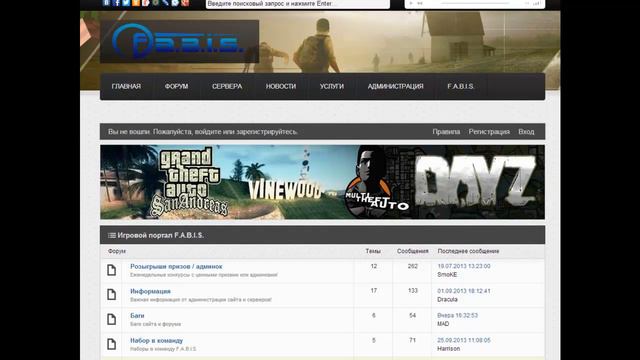Open the orange Odnoklassniki social icon
The width and height of the screenshot is (640, 360).
click(x=136, y=3)
